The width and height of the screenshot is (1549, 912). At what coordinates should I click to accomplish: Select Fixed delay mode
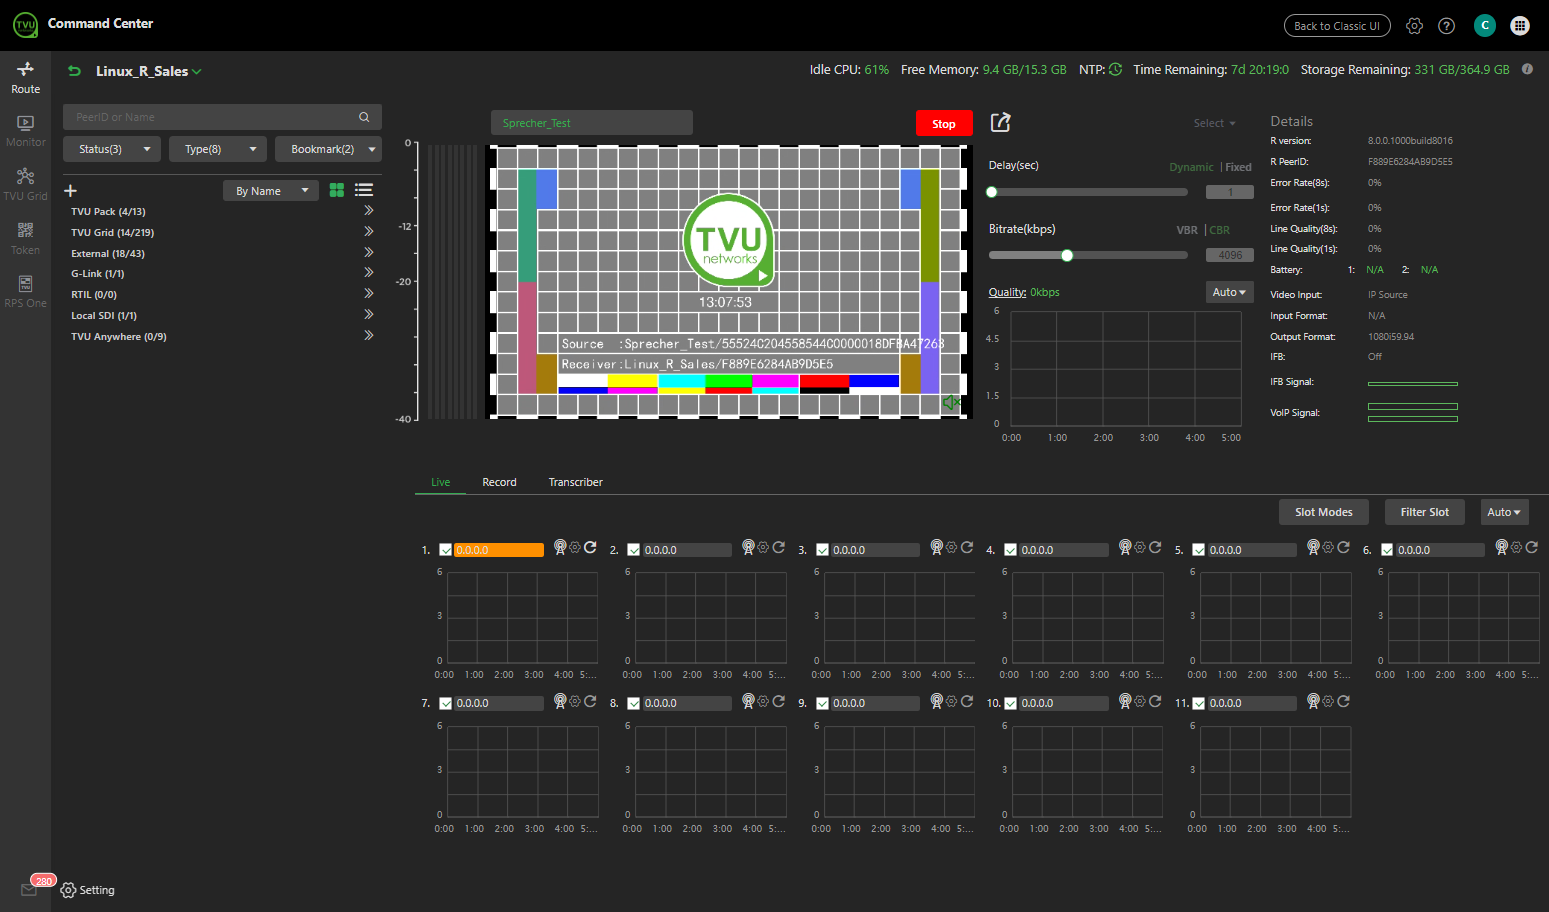click(1238, 167)
